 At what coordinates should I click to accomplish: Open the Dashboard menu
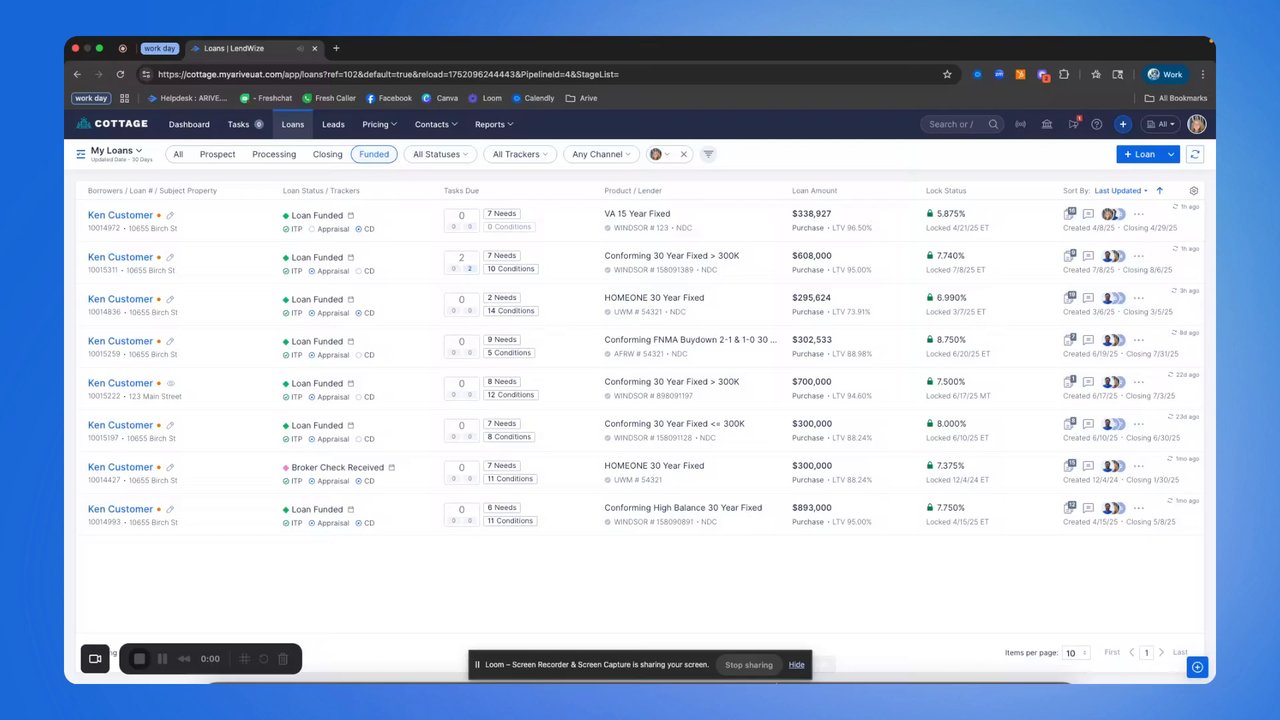(x=189, y=125)
